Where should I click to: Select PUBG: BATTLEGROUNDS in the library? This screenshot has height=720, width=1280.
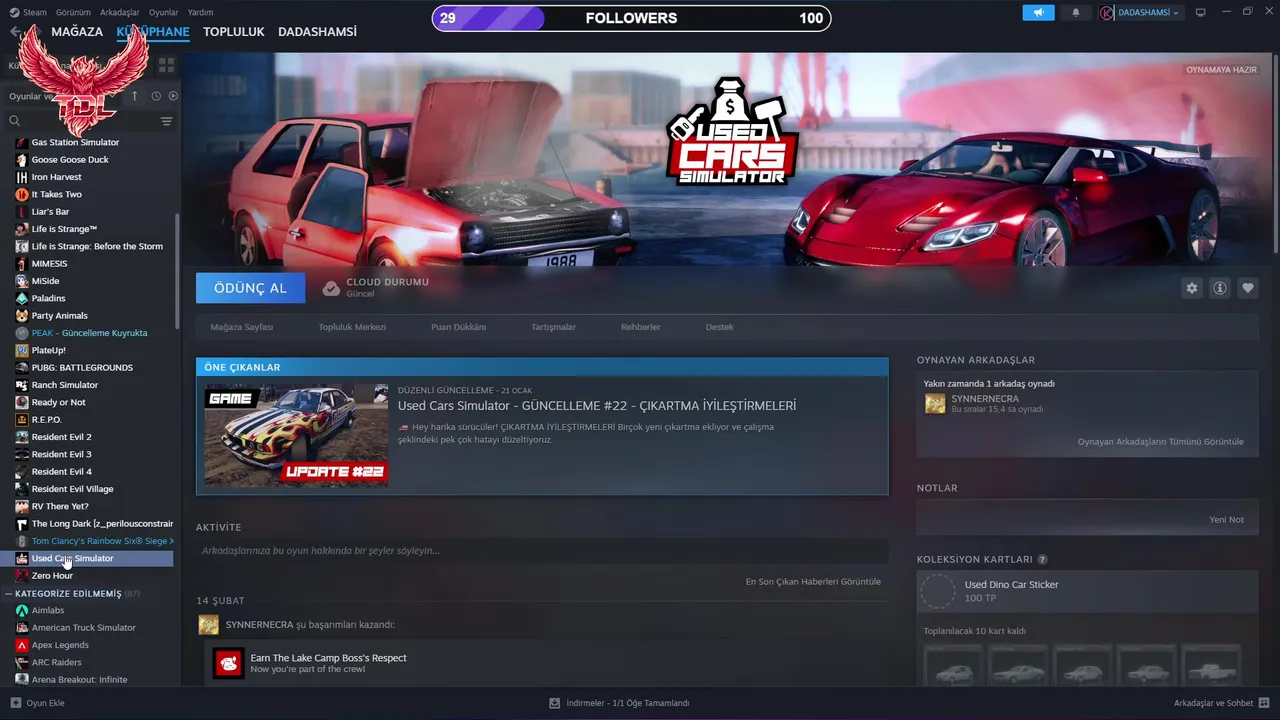[82, 368]
